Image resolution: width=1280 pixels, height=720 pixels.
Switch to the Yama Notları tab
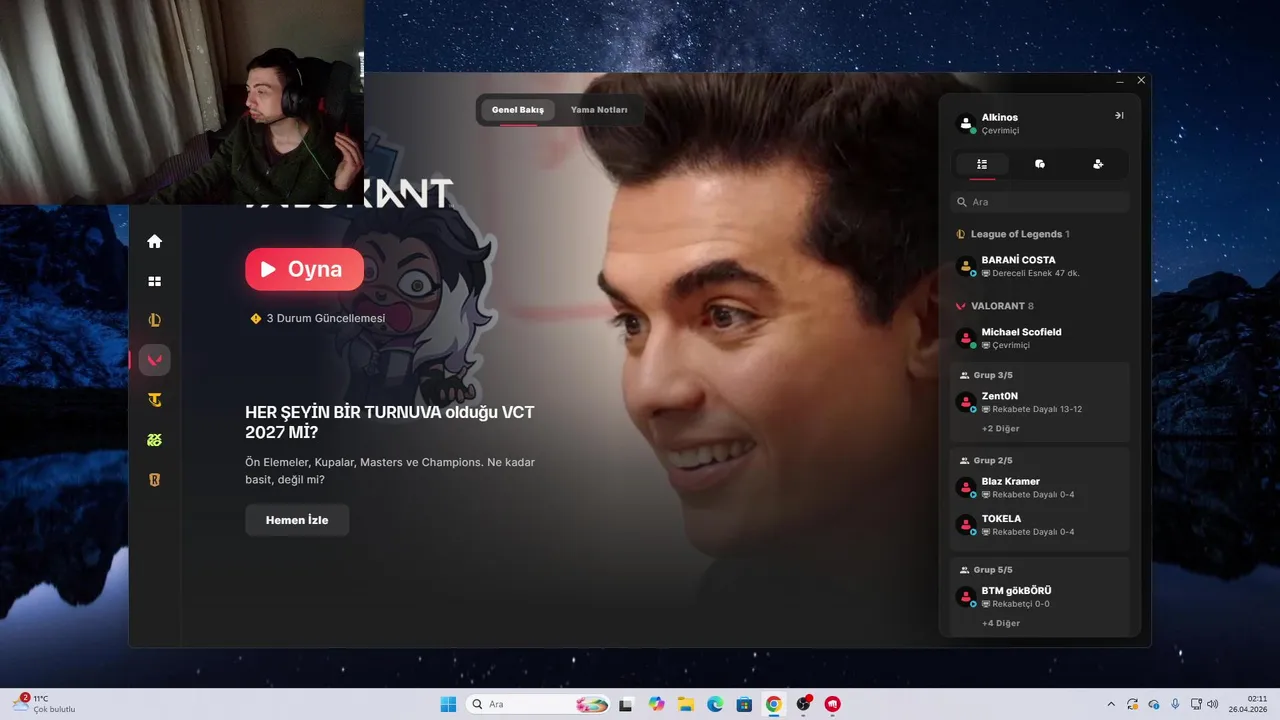[x=599, y=110]
